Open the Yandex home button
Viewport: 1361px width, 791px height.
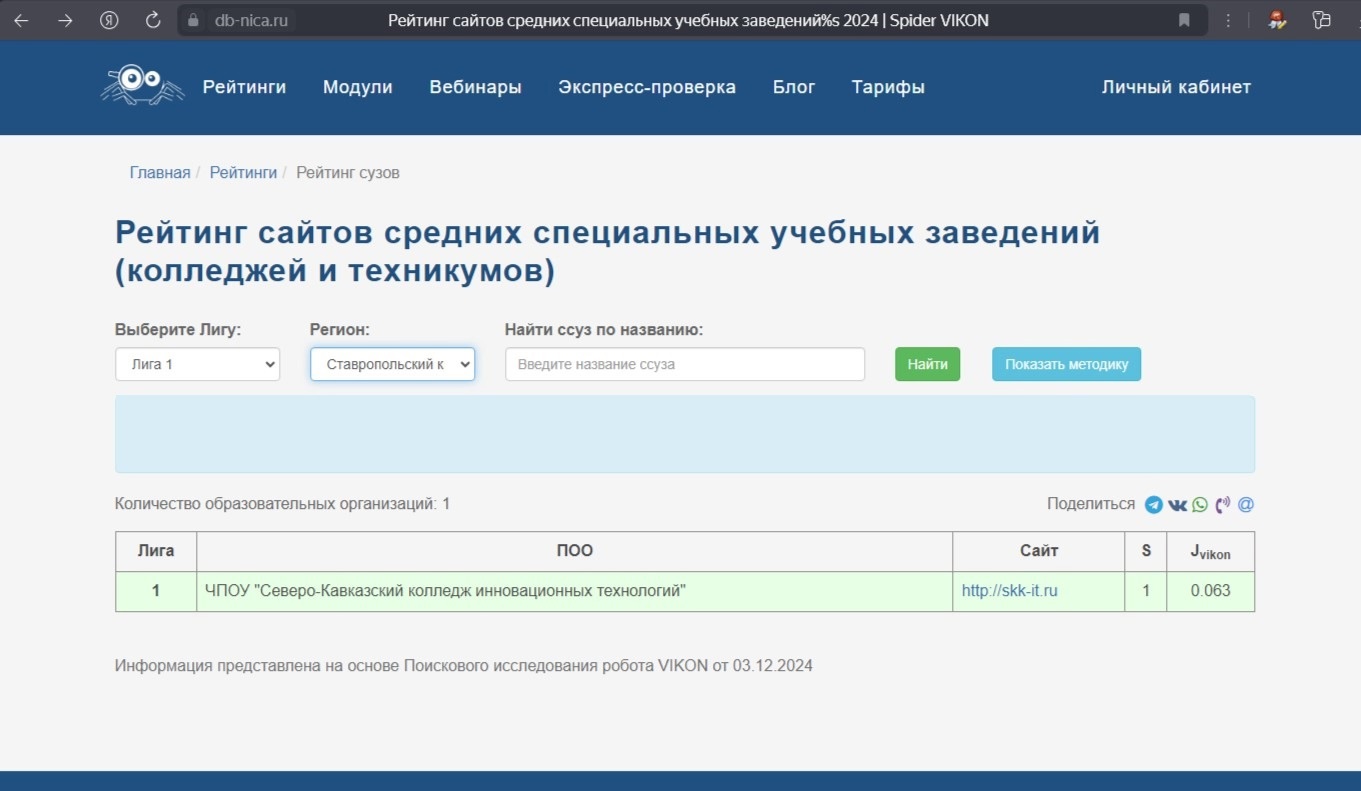109,20
